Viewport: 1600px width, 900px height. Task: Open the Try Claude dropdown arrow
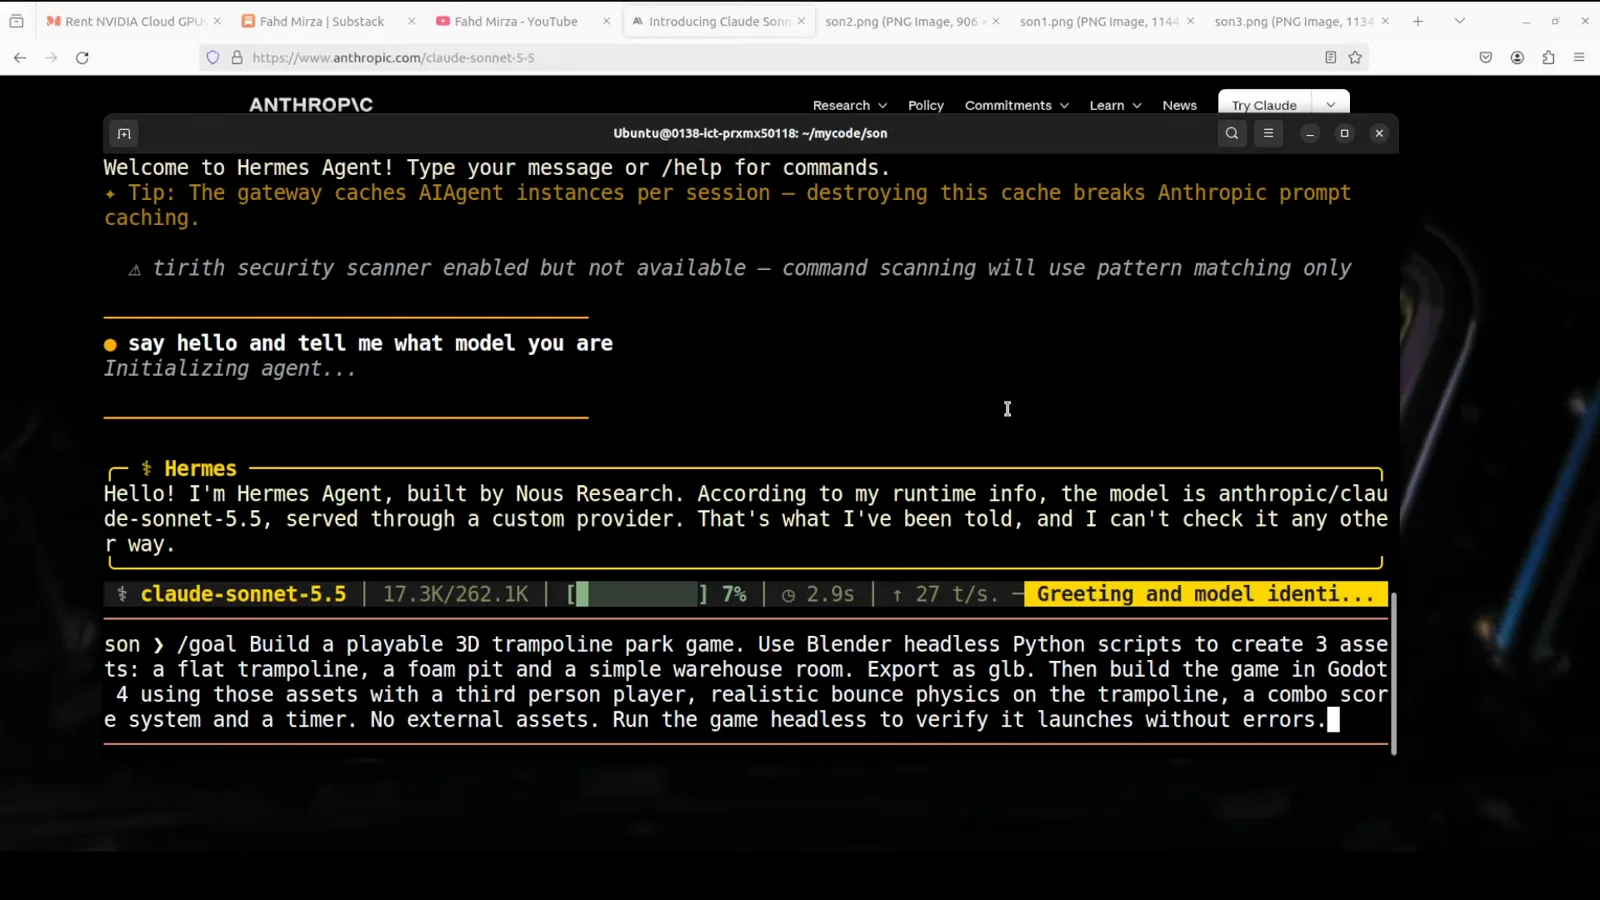click(1331, 105)
